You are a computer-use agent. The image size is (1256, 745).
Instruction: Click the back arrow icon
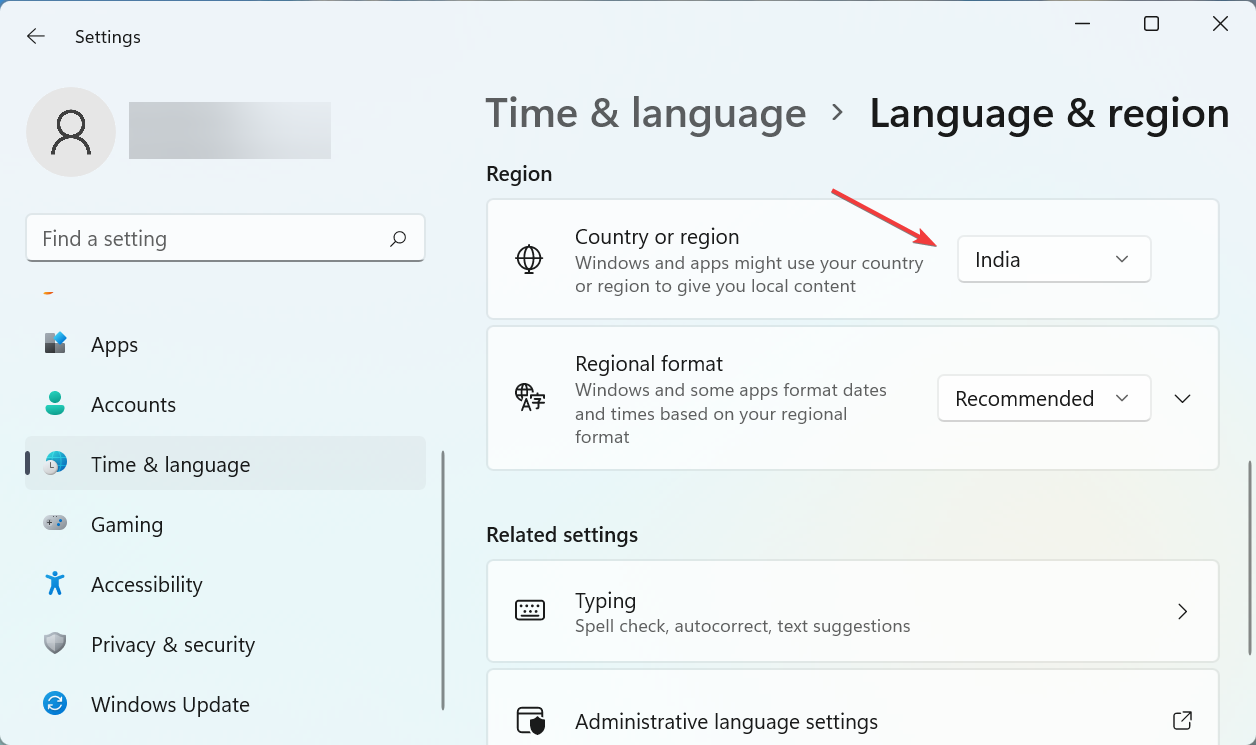[x=36, y=37]
